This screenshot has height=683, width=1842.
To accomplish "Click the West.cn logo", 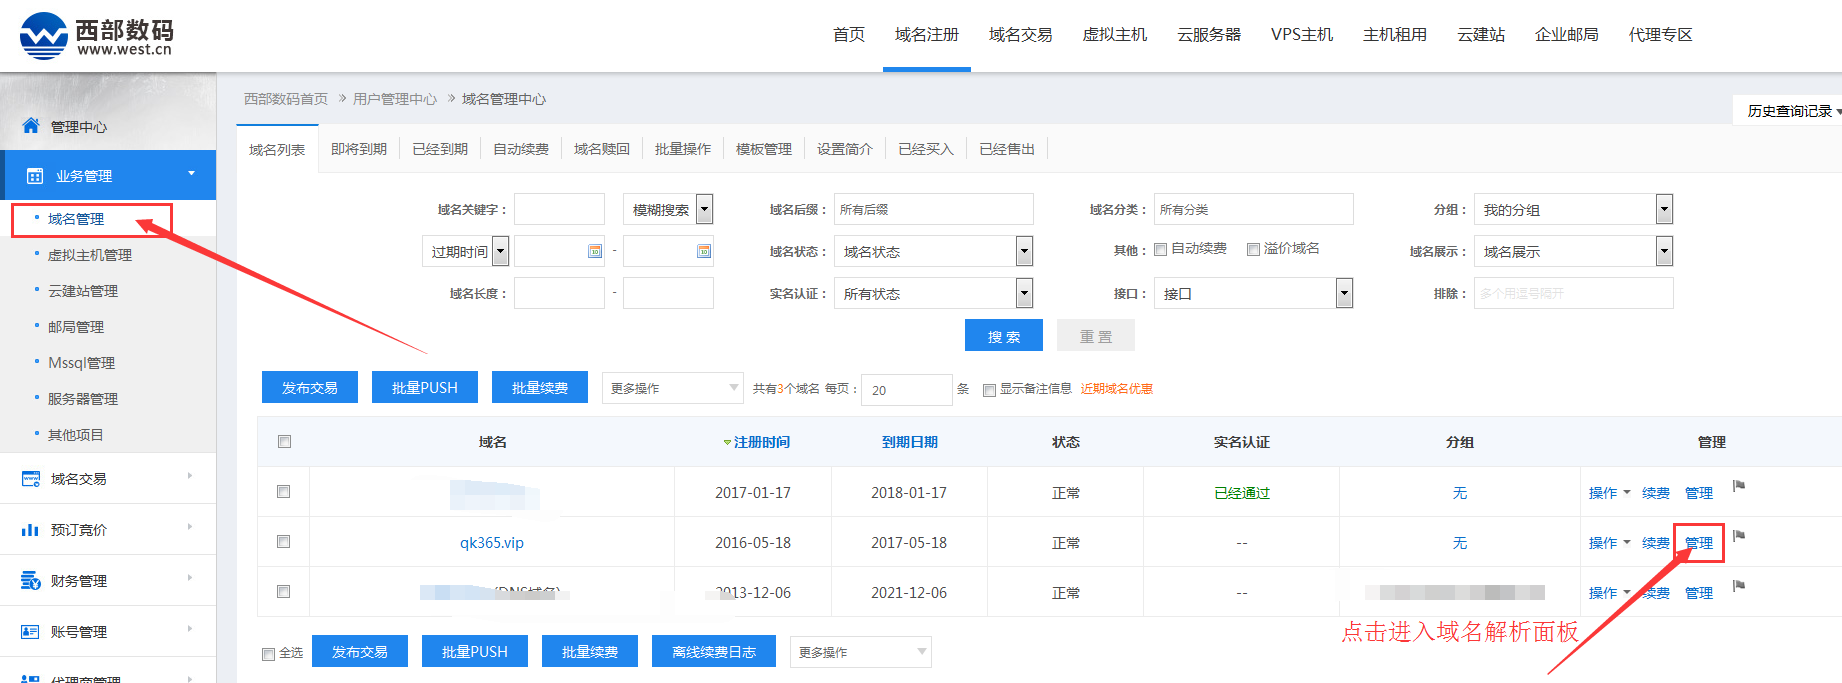I will click(x=96, y=36).
